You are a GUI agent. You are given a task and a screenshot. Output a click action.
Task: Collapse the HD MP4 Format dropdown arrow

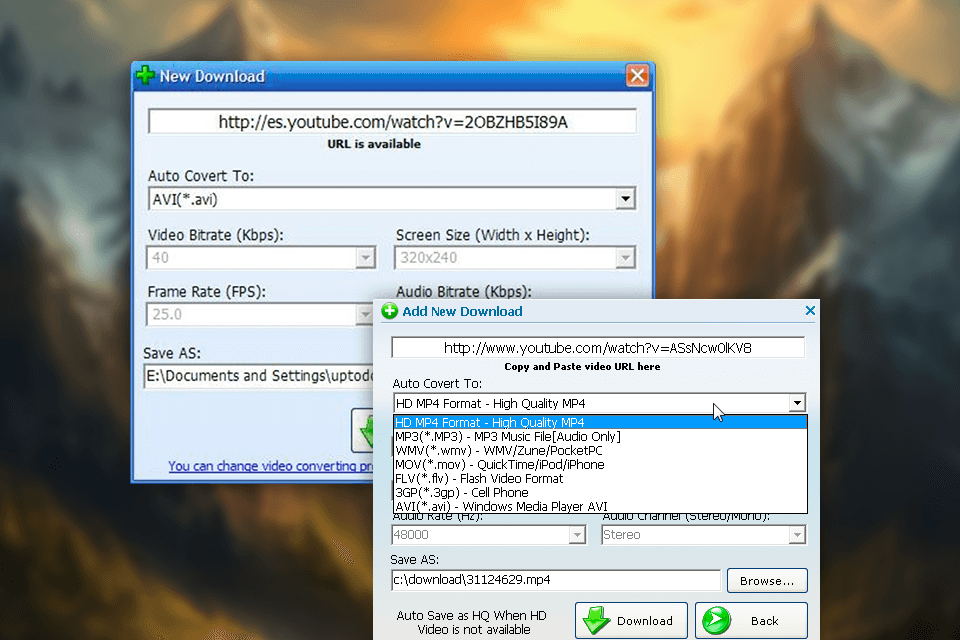pos(797,403)
